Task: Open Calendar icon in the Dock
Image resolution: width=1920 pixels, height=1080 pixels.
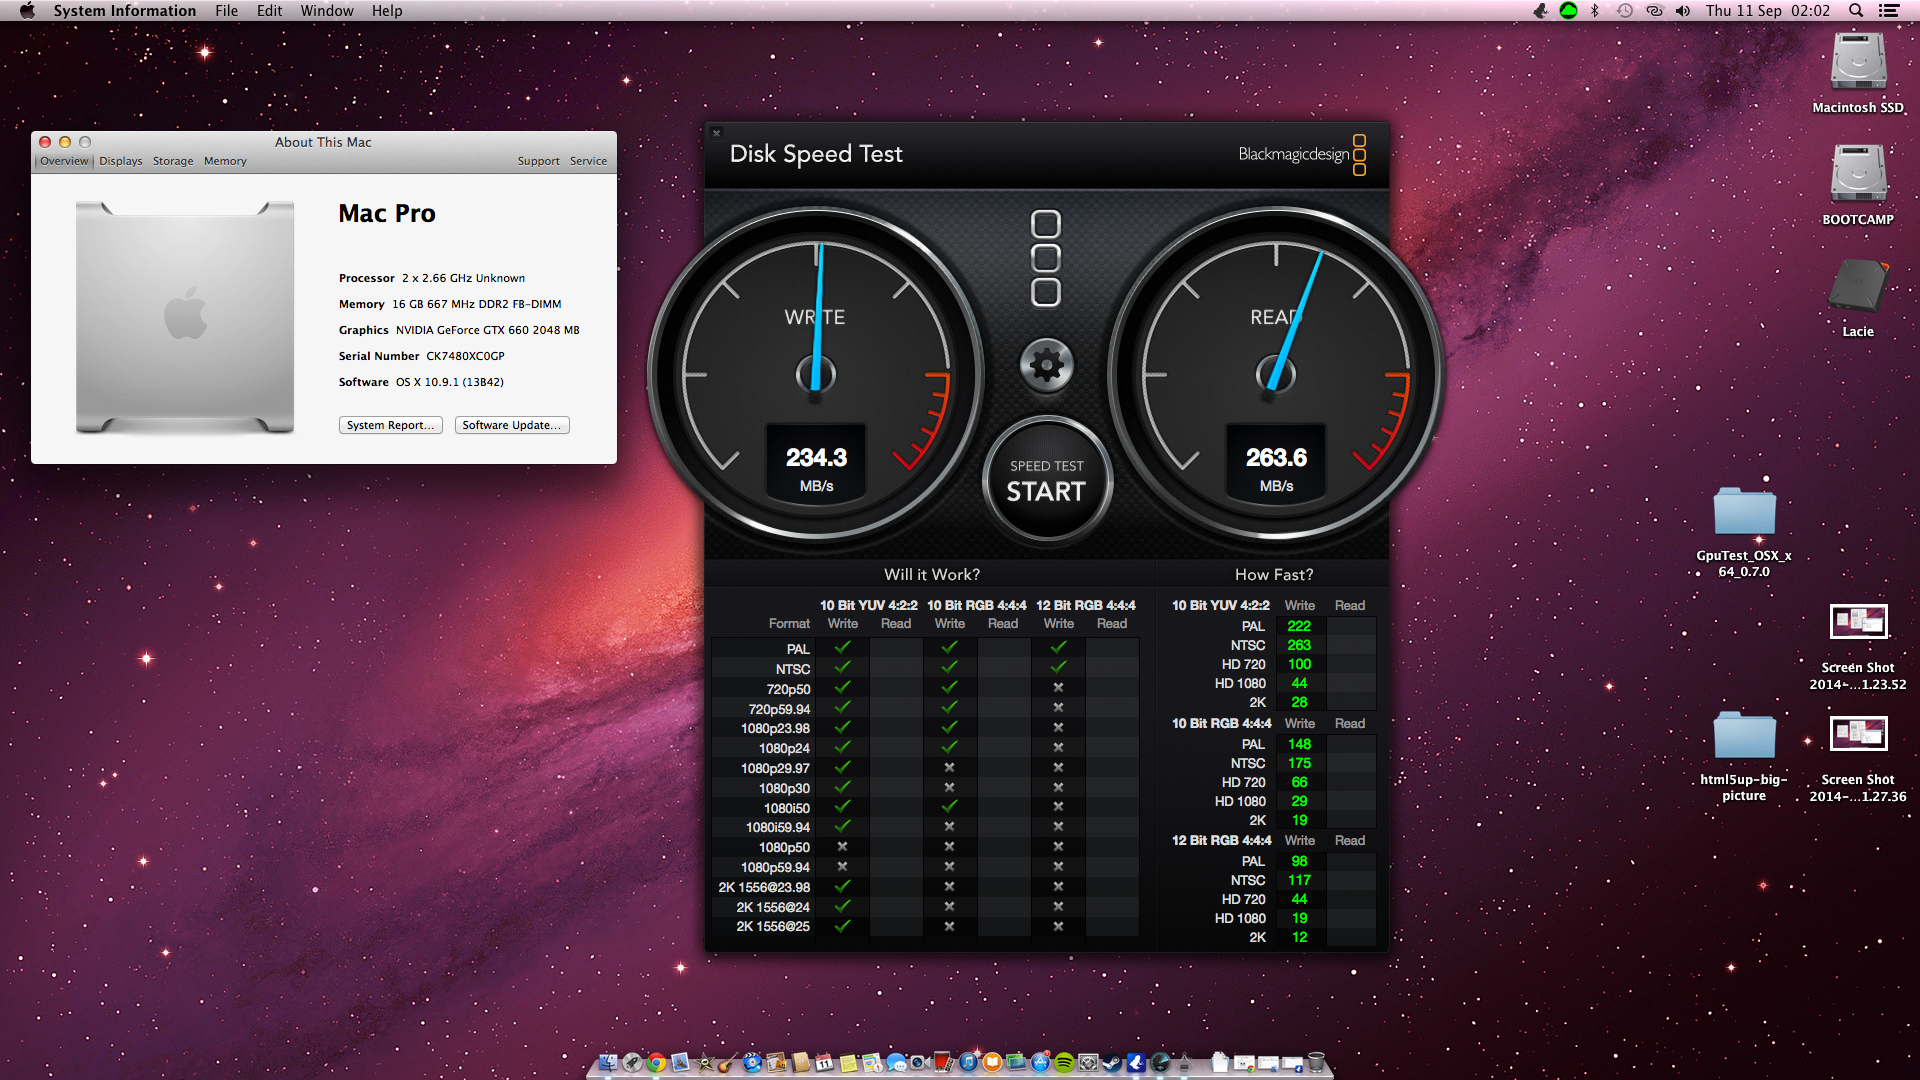Action: [824, 1062]
